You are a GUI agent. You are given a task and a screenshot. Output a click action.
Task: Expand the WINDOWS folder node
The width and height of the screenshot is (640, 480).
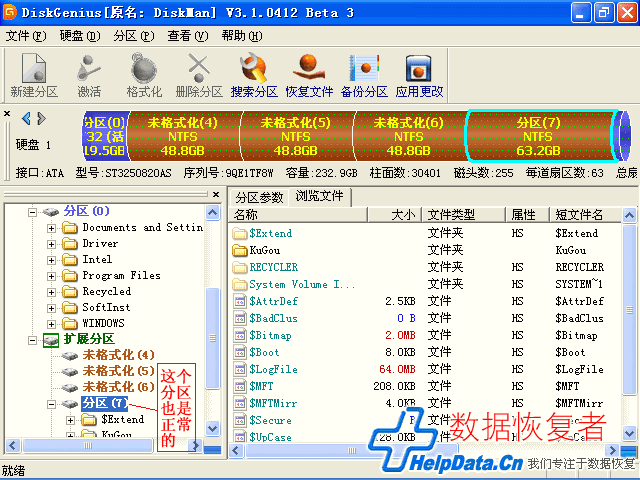[x=51, y=324]
